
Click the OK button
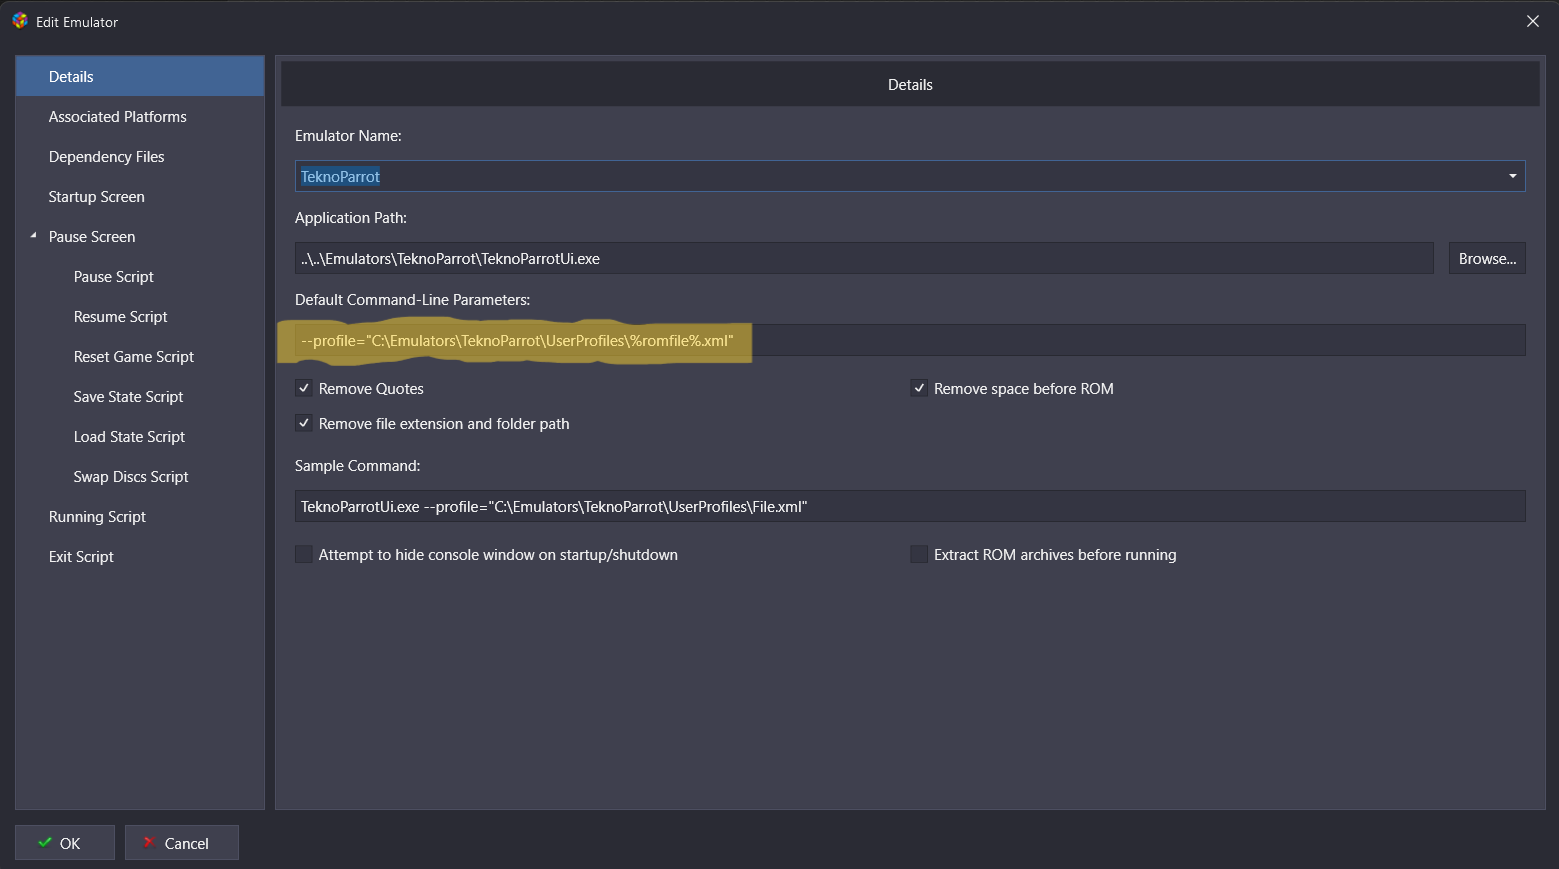(x=65, y=842)
